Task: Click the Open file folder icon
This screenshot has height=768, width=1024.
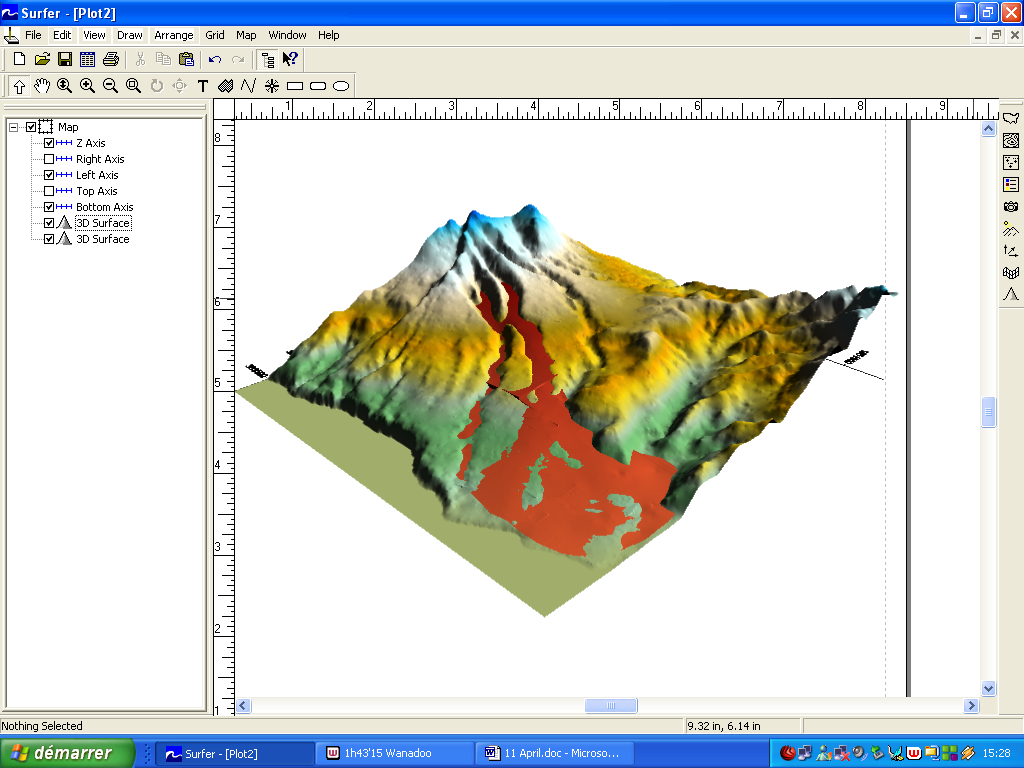Action: pos(42,59)
